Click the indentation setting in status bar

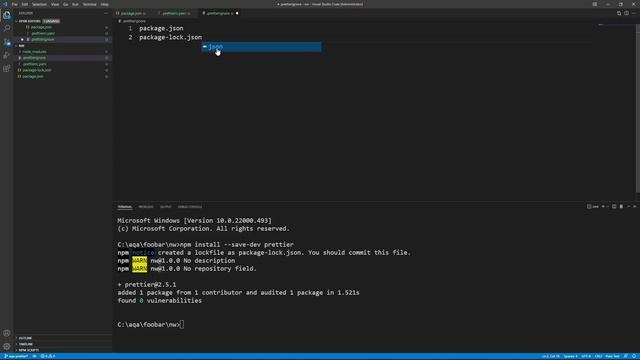click(571, 356)
